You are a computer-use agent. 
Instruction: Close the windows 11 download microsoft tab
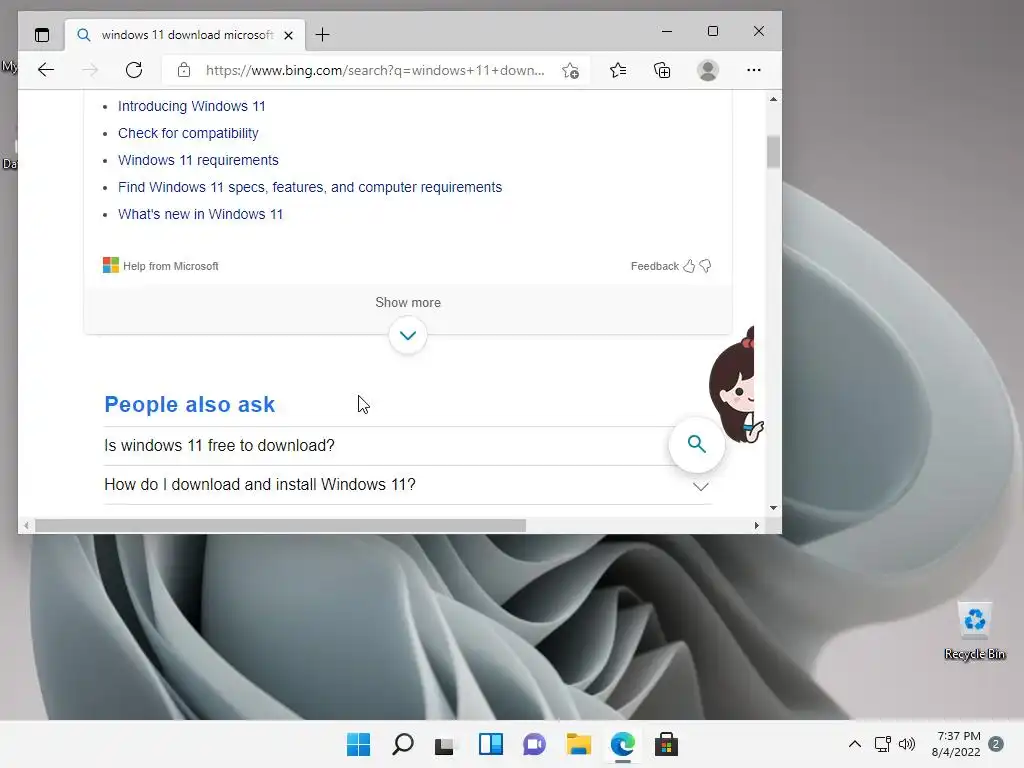click(x=288, y=35)
